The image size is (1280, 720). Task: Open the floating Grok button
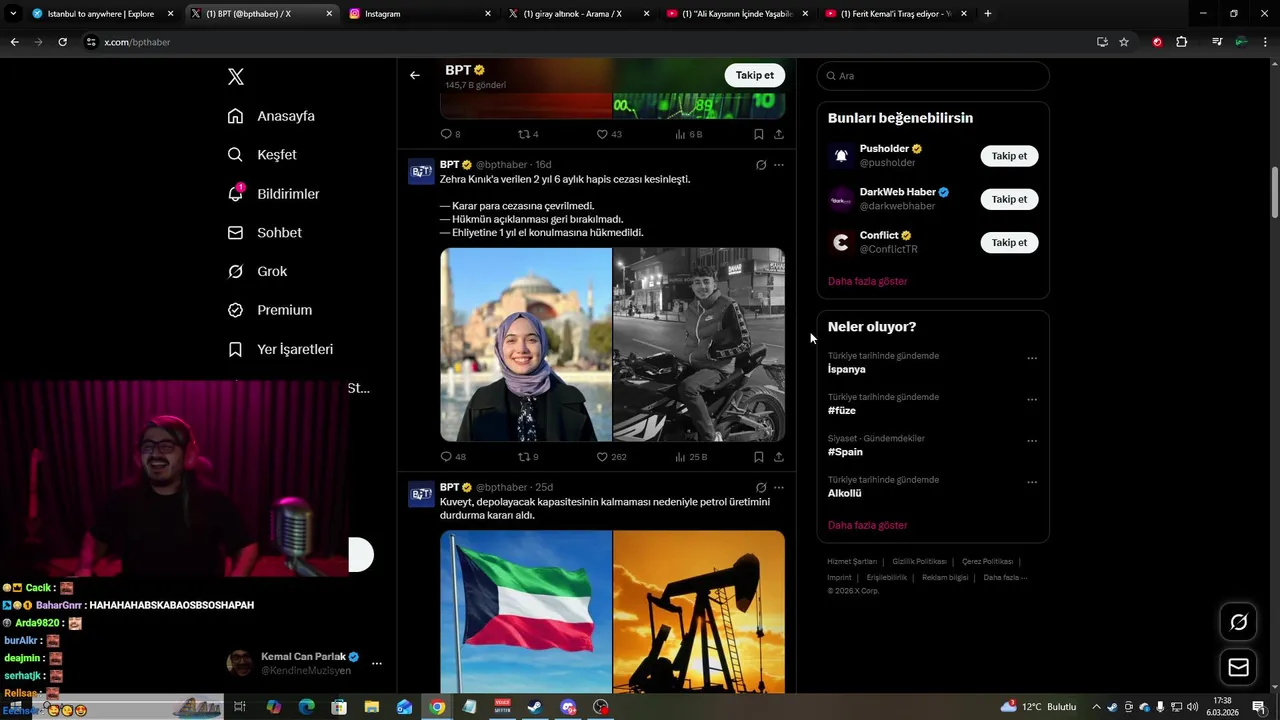pyautogui.click(x=1239, y=623)
